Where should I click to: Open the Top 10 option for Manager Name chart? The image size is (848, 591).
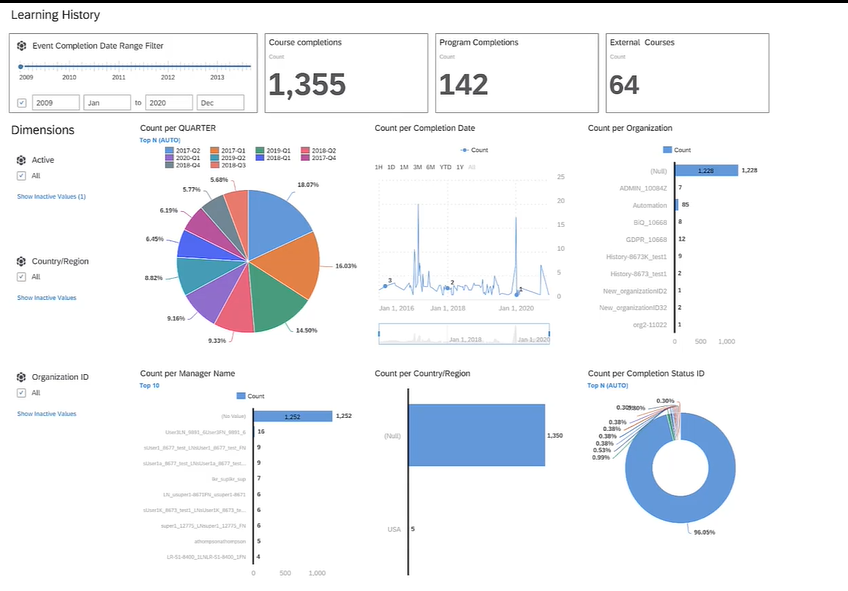(149, 385)
